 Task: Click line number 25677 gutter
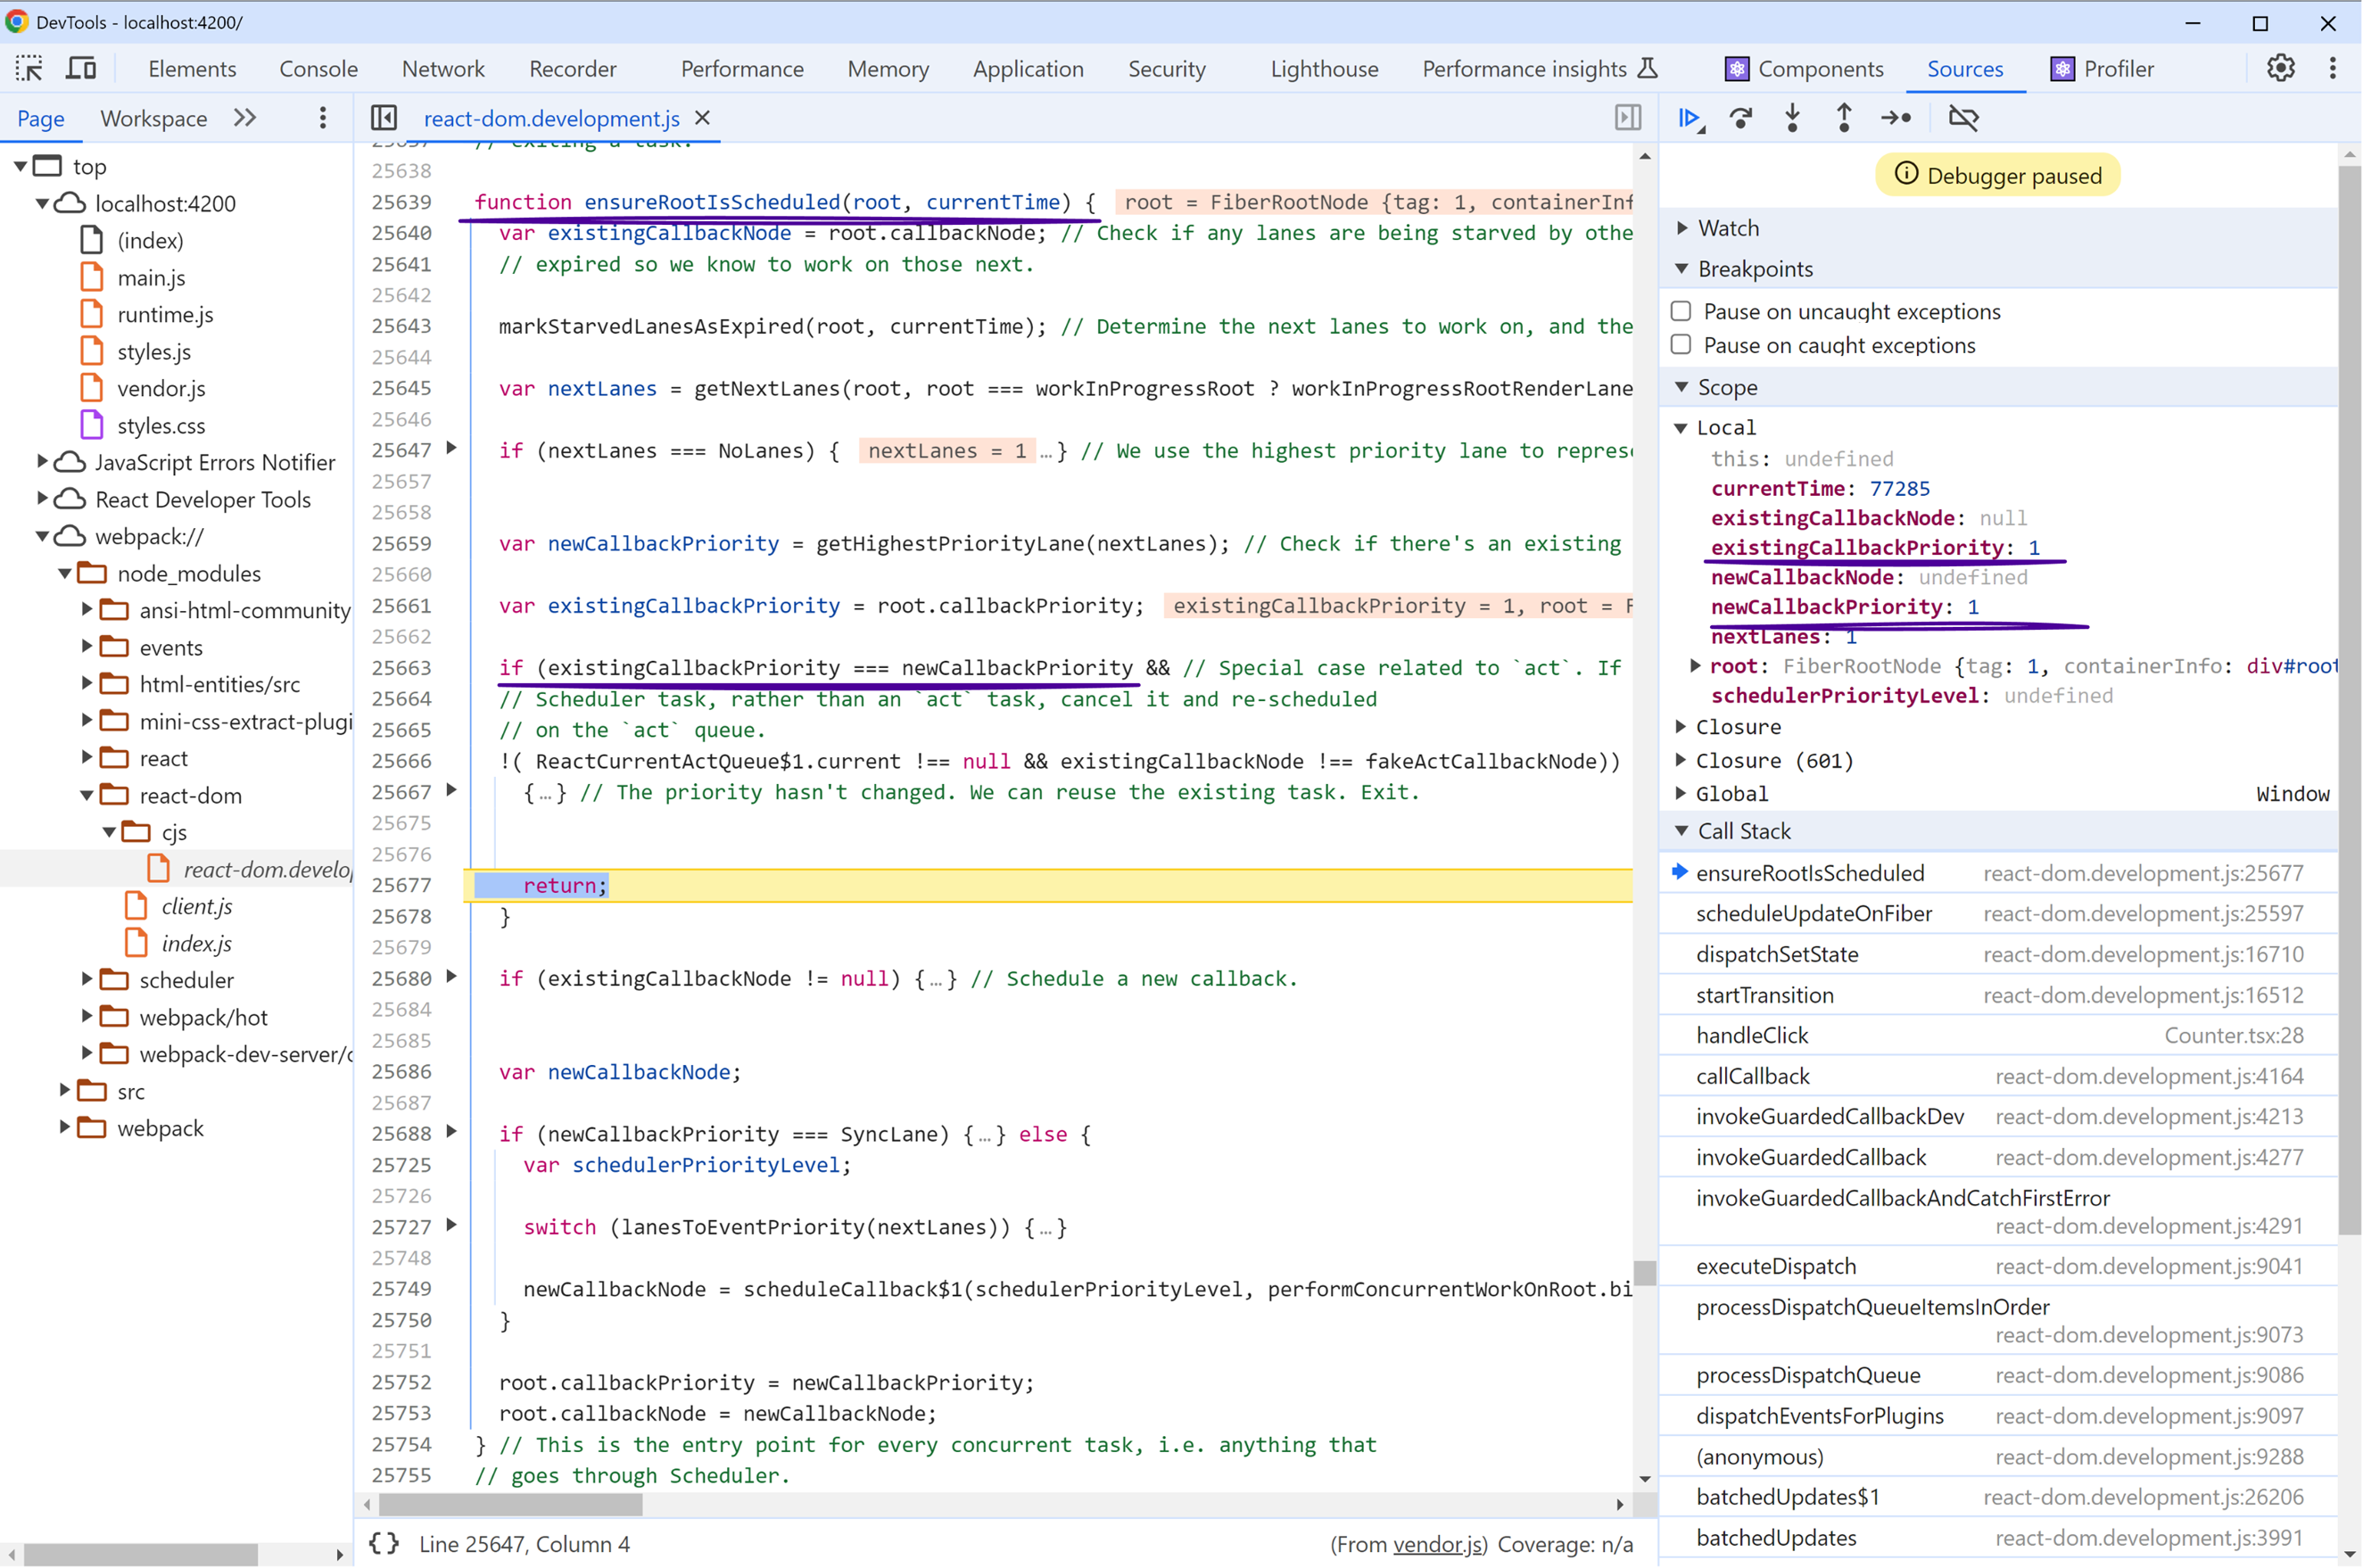401,886
